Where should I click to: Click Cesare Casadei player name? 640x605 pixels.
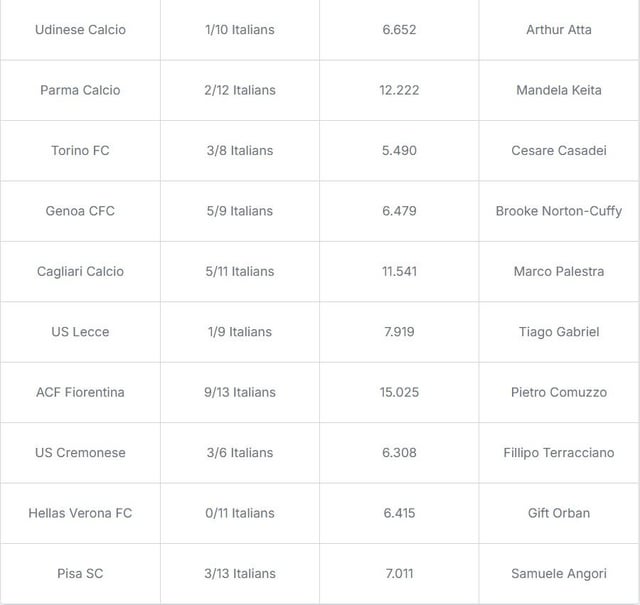tap(559, 151)
